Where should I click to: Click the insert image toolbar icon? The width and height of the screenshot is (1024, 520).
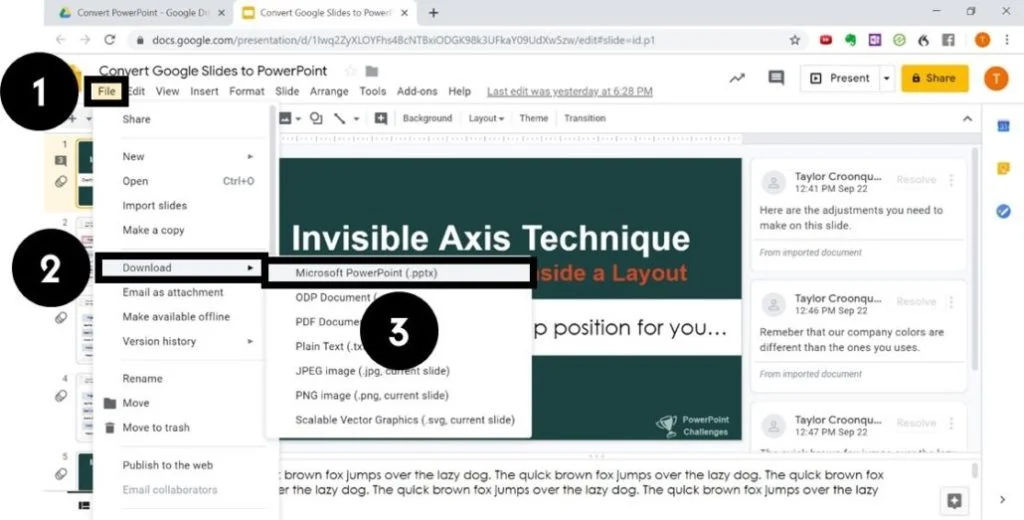coord(285,118)
